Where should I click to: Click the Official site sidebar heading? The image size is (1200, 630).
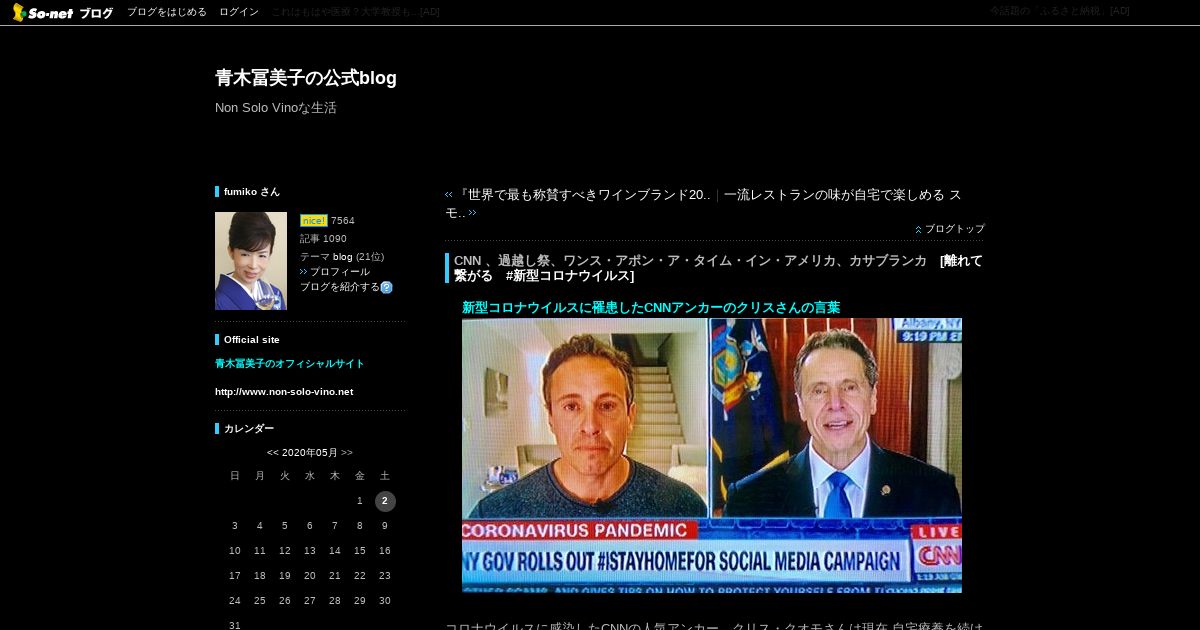click(252, 340)
